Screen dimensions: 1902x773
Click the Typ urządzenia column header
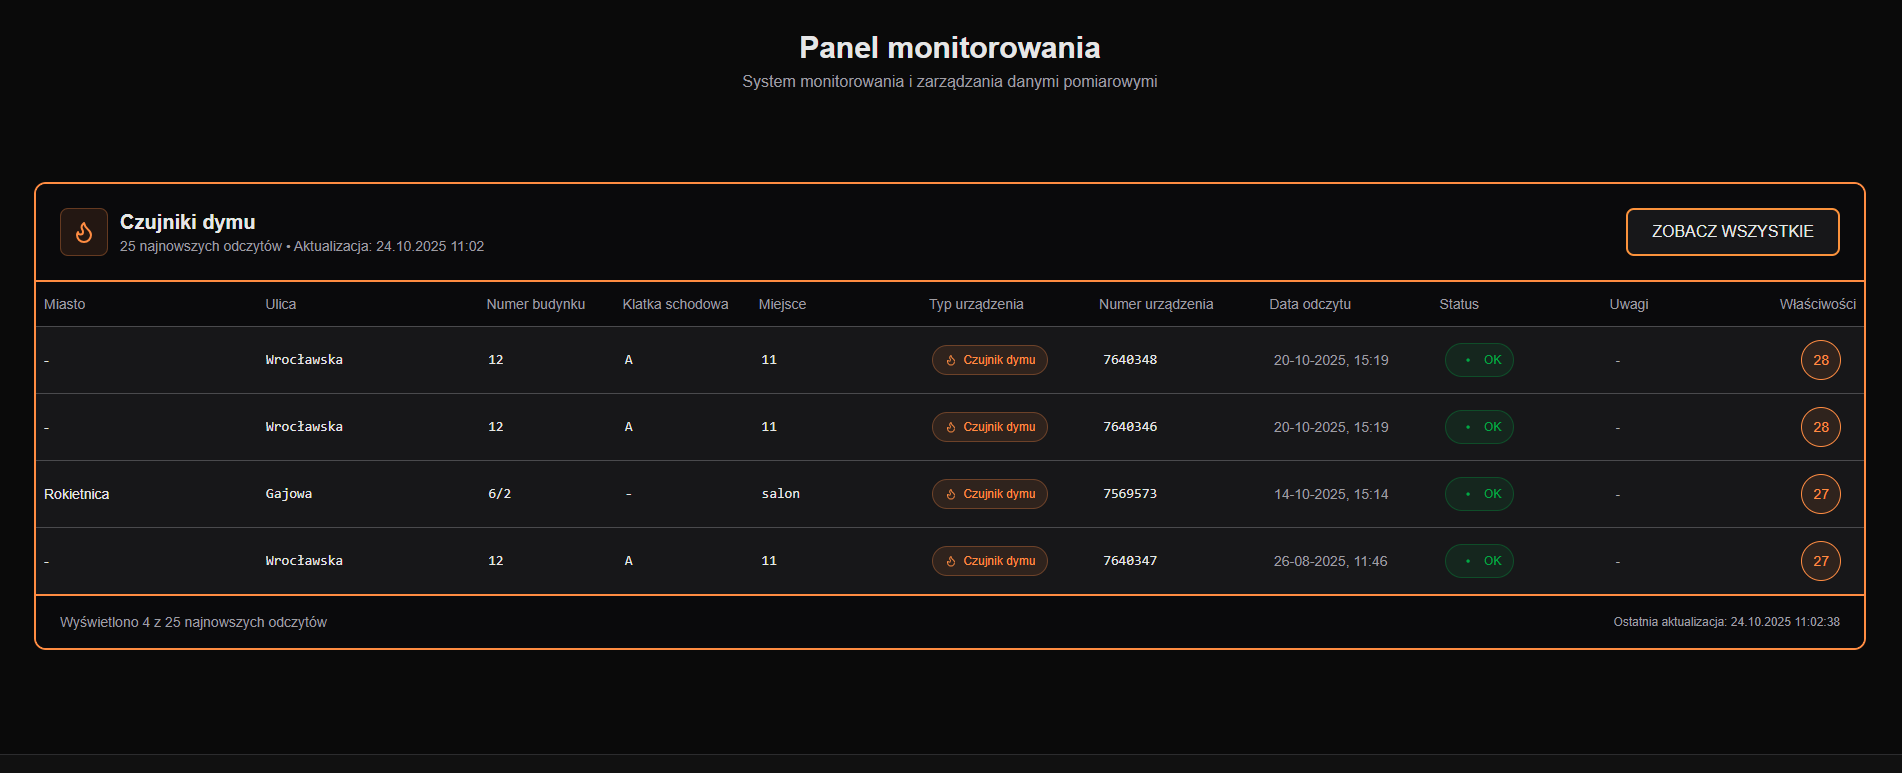point(976,304)
